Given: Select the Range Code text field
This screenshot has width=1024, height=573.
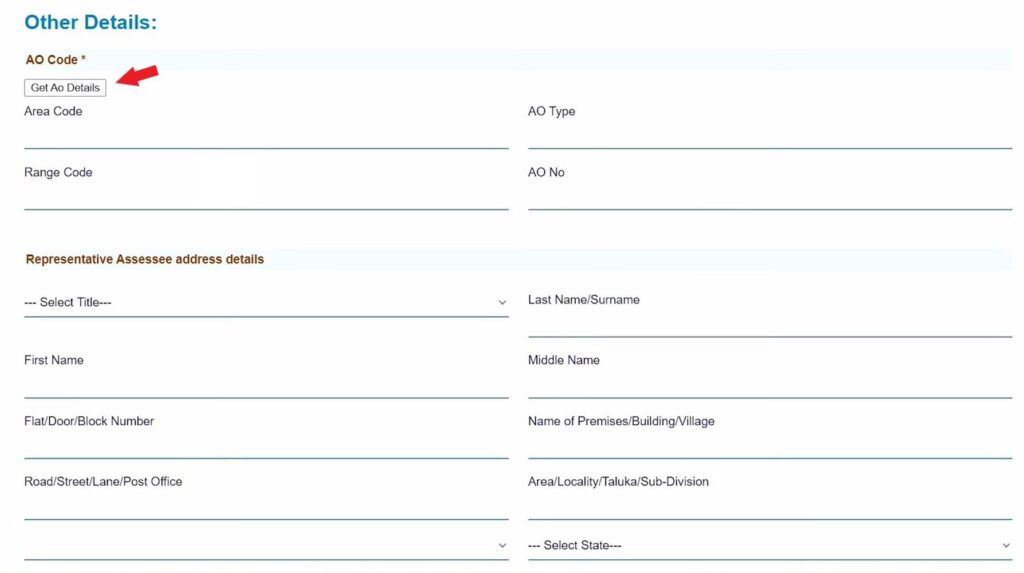Looking at the screenshot, I should 265,196.
